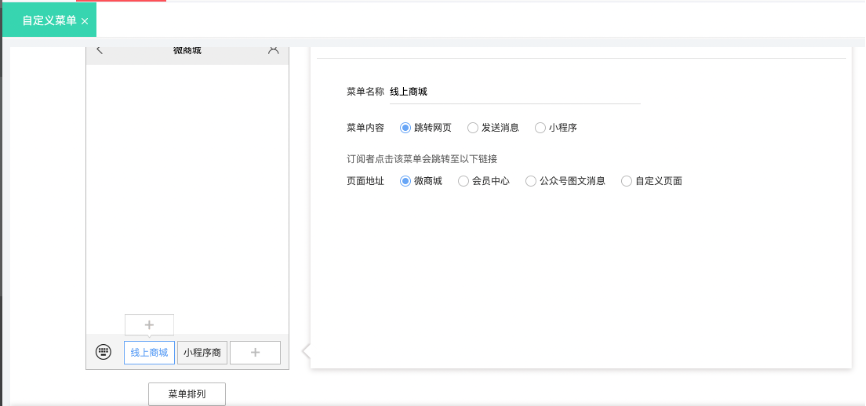This screenshot has height=406, width=866.
Task: Choose 小程序 as menu content
Action: coord(540,128)
